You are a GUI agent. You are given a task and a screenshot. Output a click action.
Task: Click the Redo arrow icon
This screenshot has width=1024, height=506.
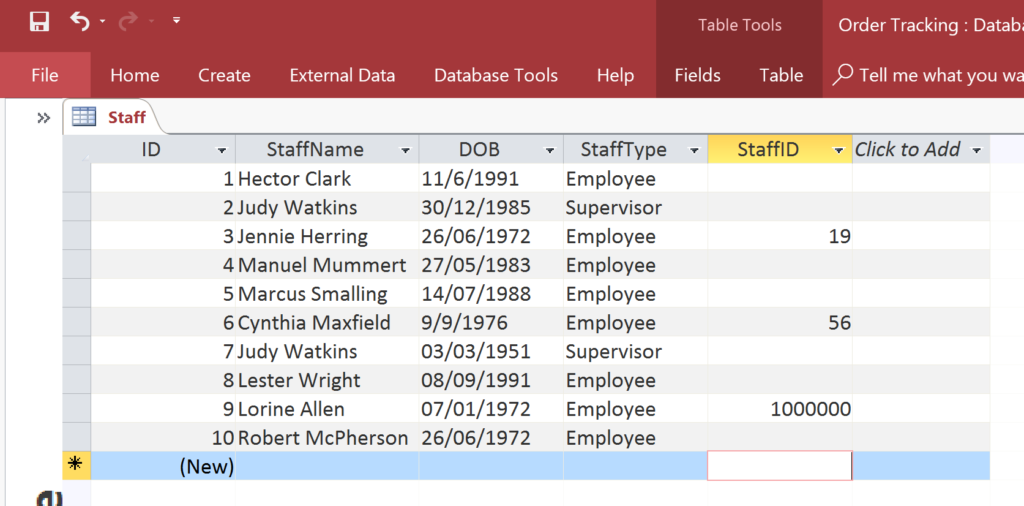(128, 22)
